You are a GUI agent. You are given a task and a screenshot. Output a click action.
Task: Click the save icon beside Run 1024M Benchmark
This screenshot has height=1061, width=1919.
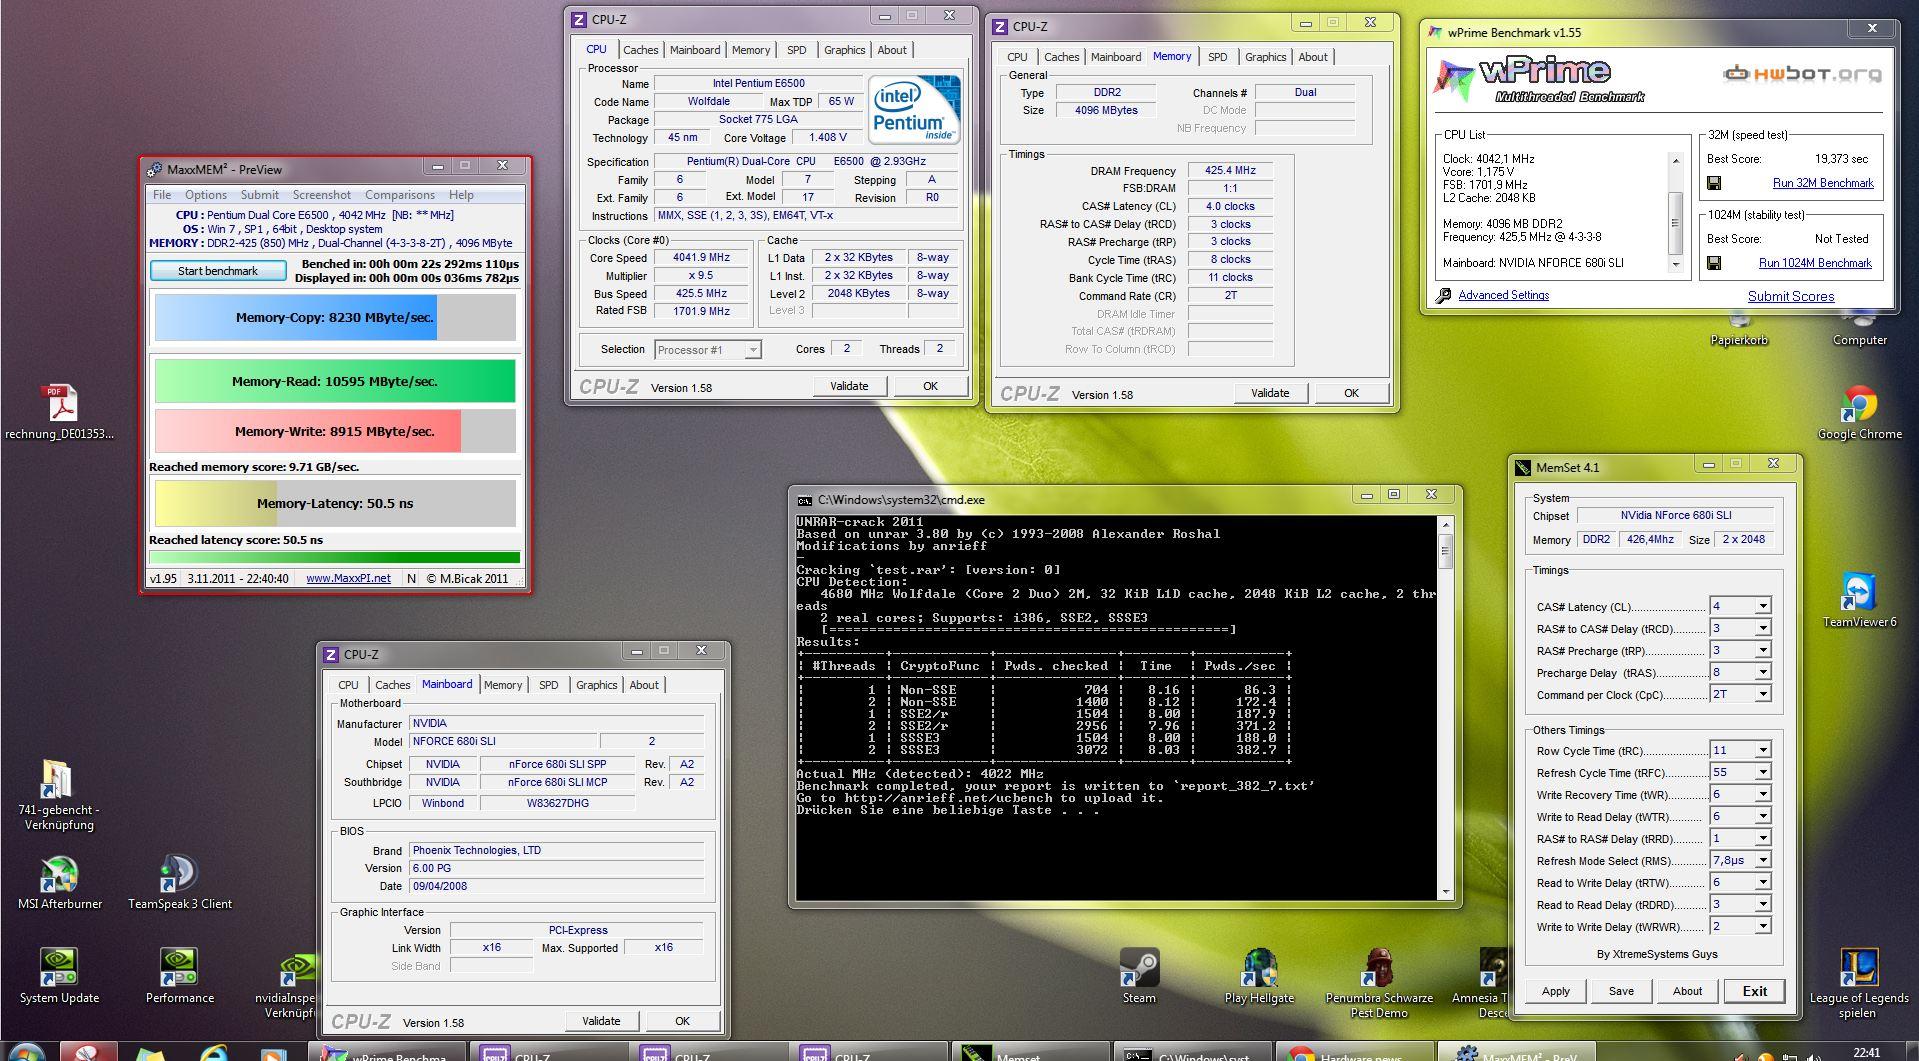(1714, 263)
